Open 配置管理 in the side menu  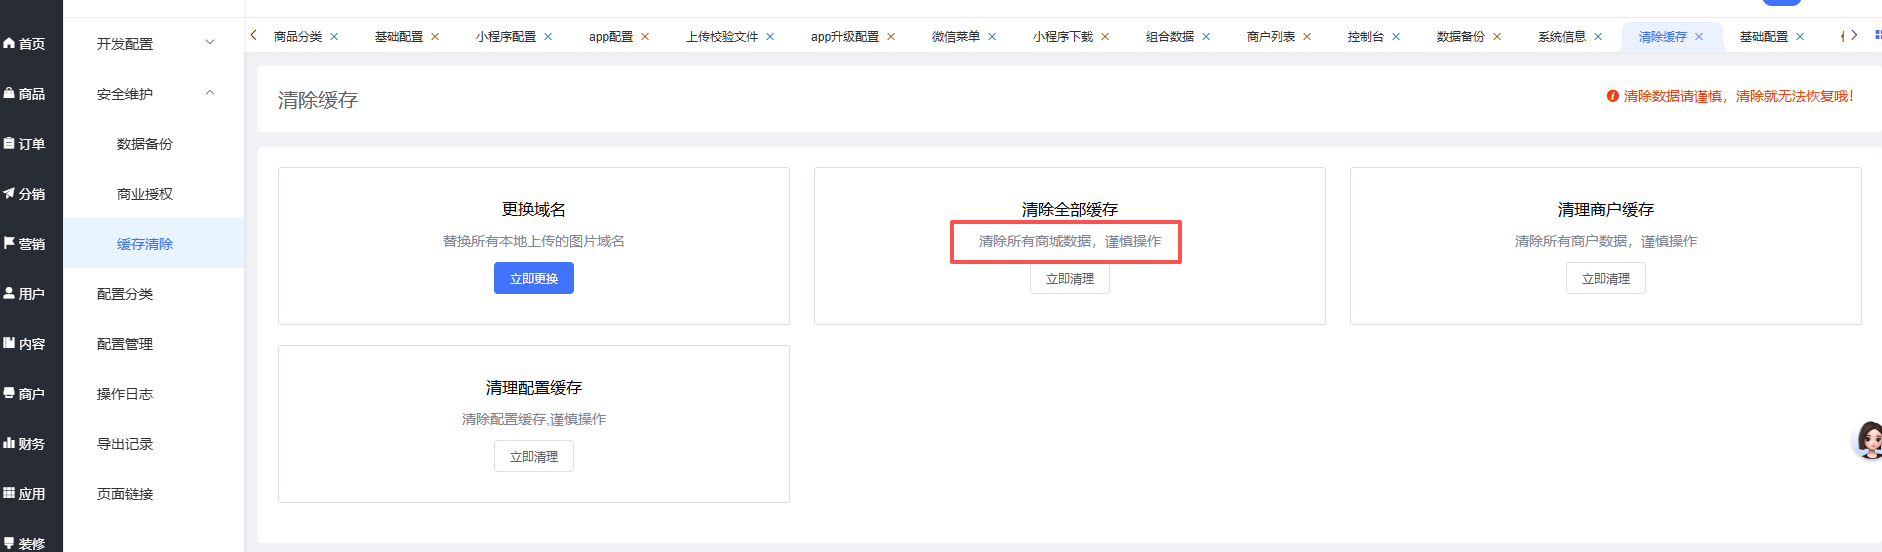125,344
